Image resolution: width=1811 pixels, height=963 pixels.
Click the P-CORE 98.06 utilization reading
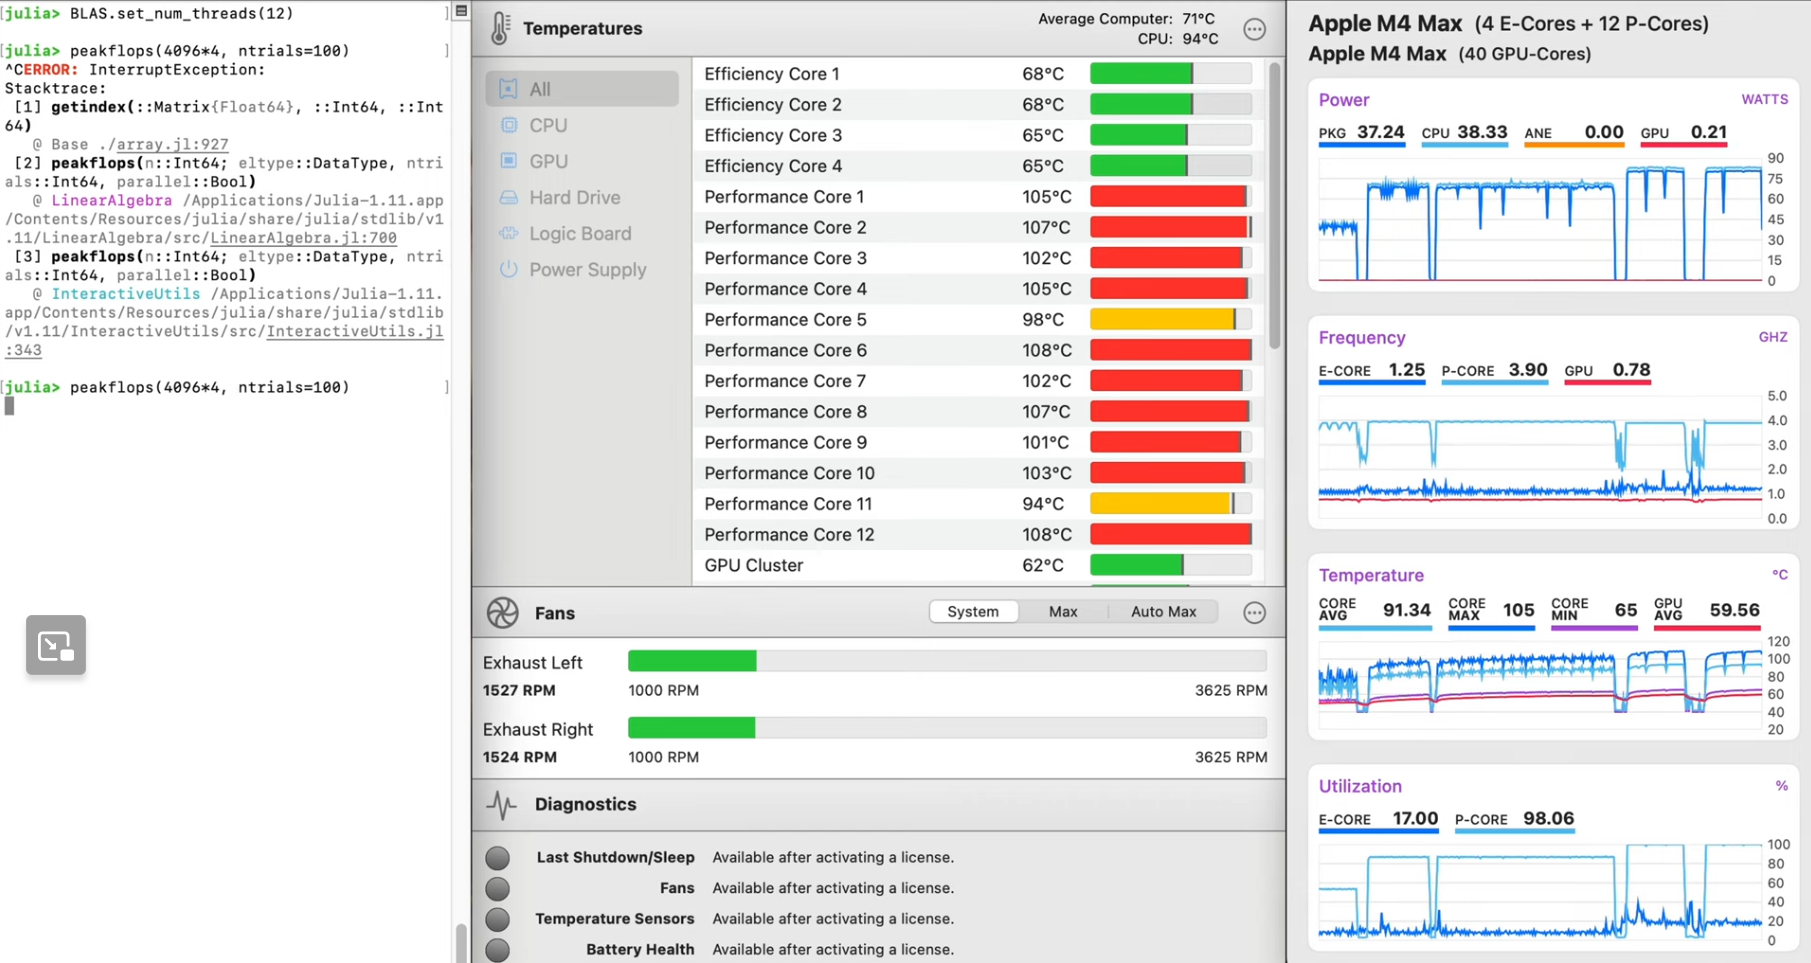[x=1514, y=819]
